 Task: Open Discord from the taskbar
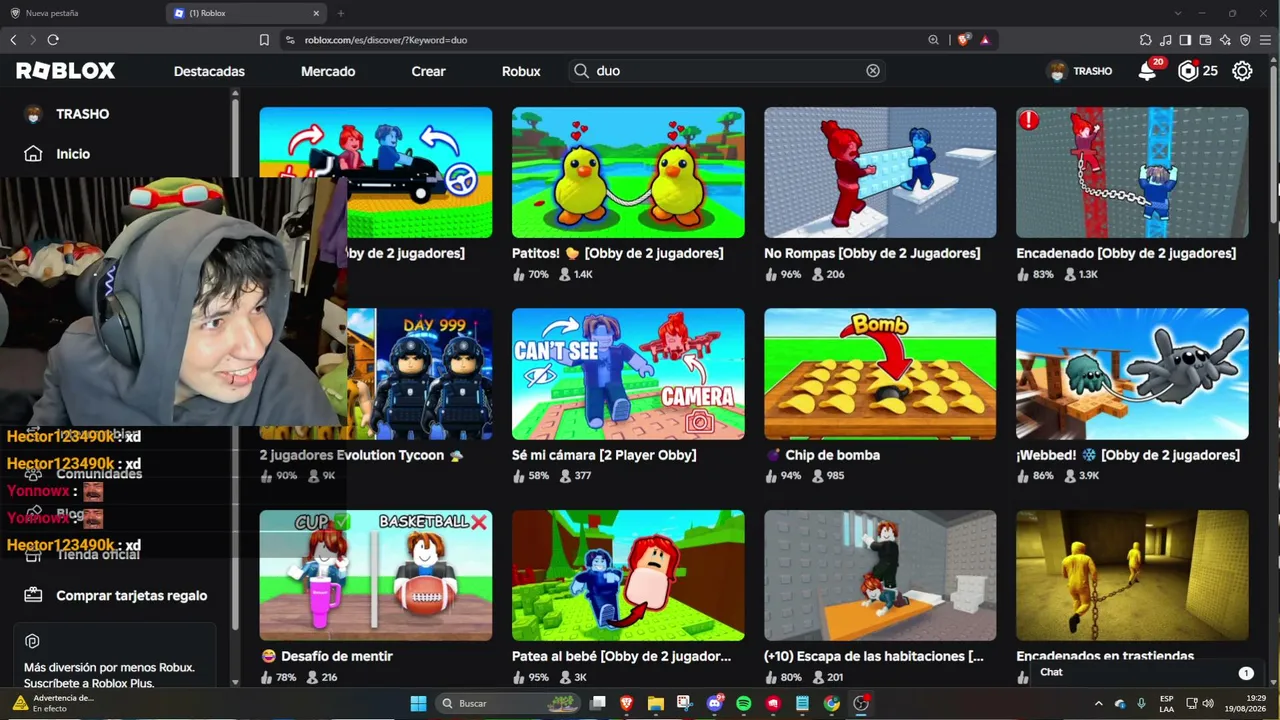715,703
